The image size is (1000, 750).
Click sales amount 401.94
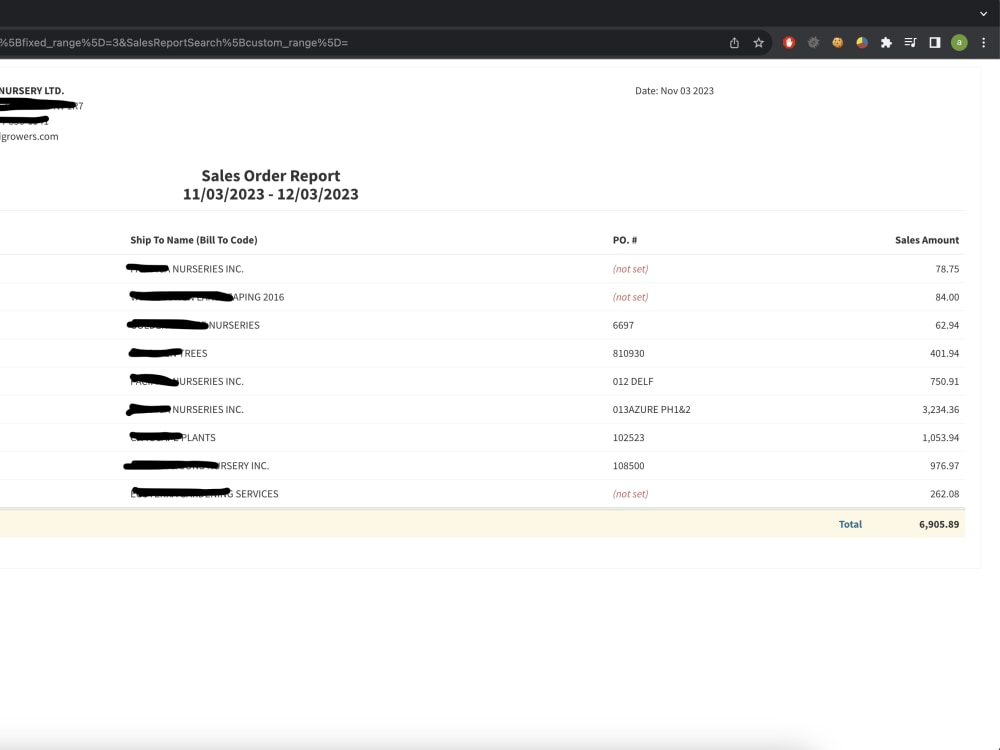945,353
